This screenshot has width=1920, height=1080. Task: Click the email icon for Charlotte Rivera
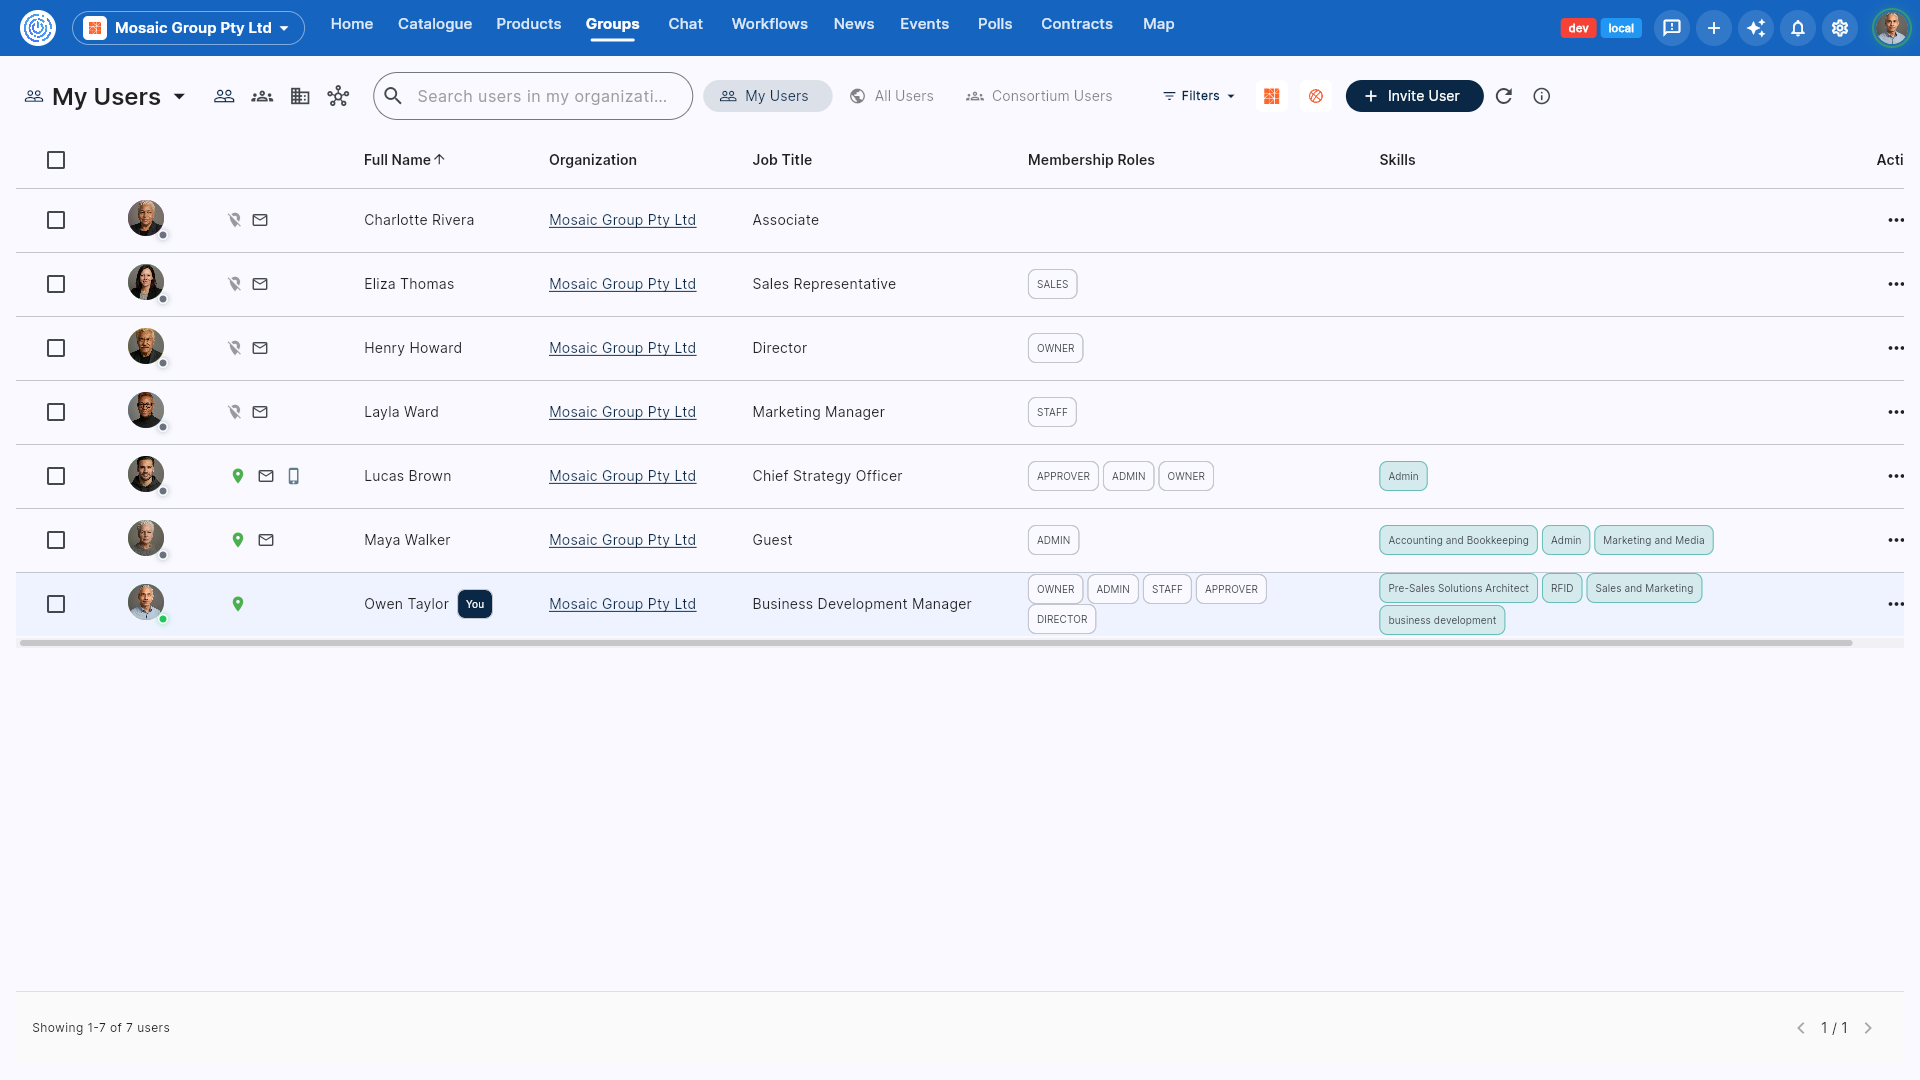[260, 220]
